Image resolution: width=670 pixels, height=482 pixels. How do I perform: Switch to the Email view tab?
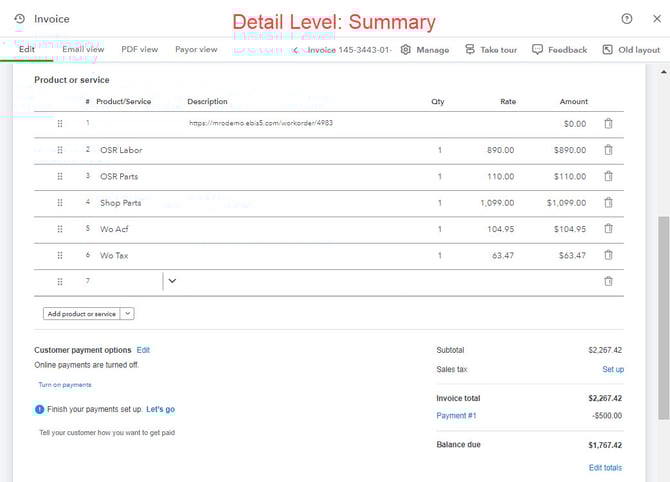click(x=83, y=49)
